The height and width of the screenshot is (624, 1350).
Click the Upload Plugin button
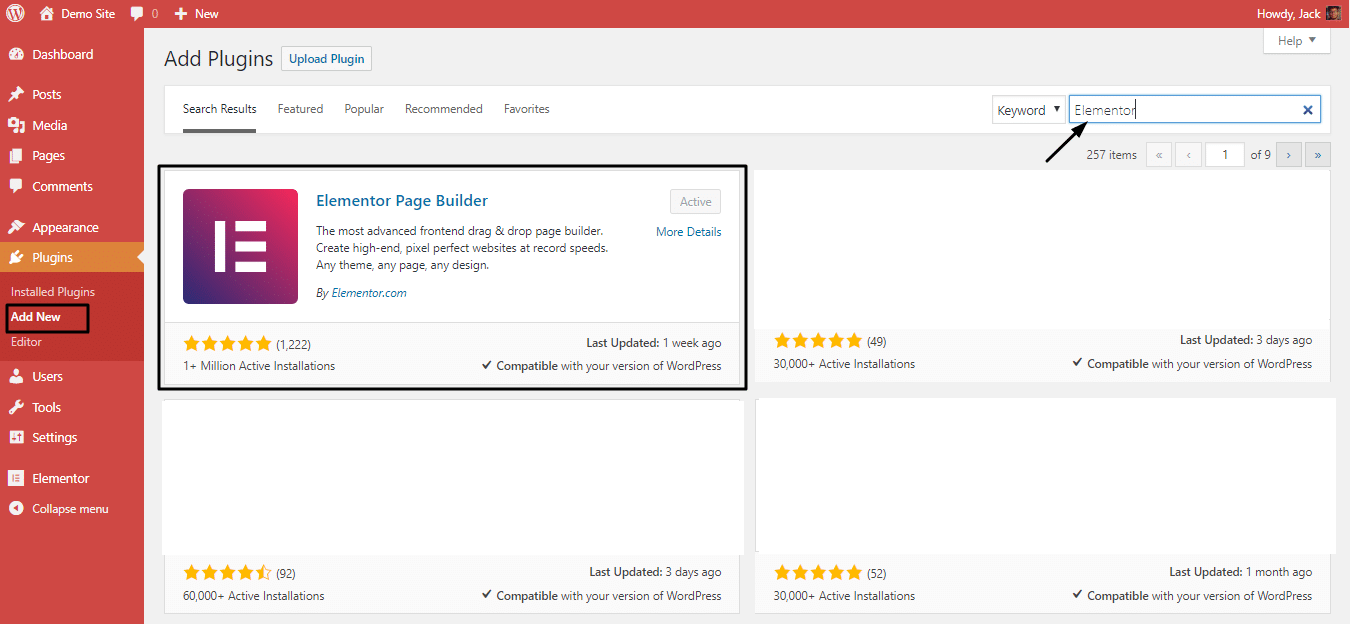(326, 59)
